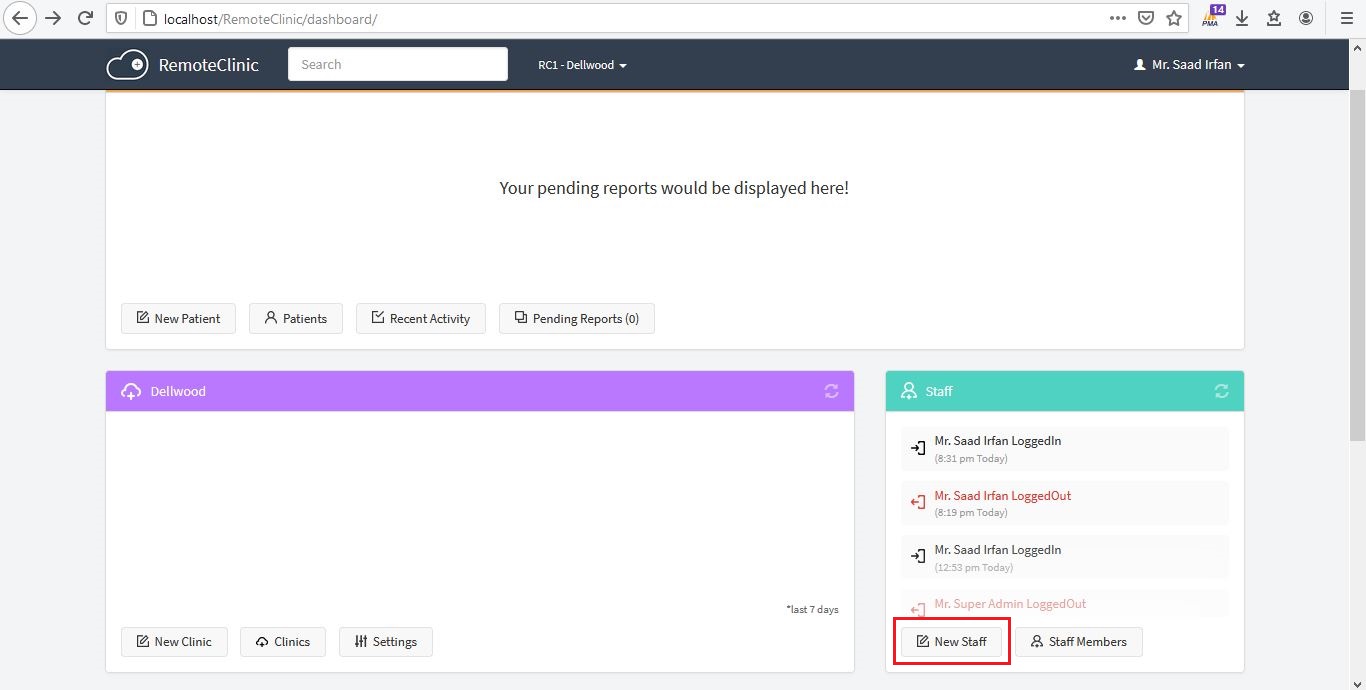
Task: Open Pending Reports (0)
Action: point(576,318)
